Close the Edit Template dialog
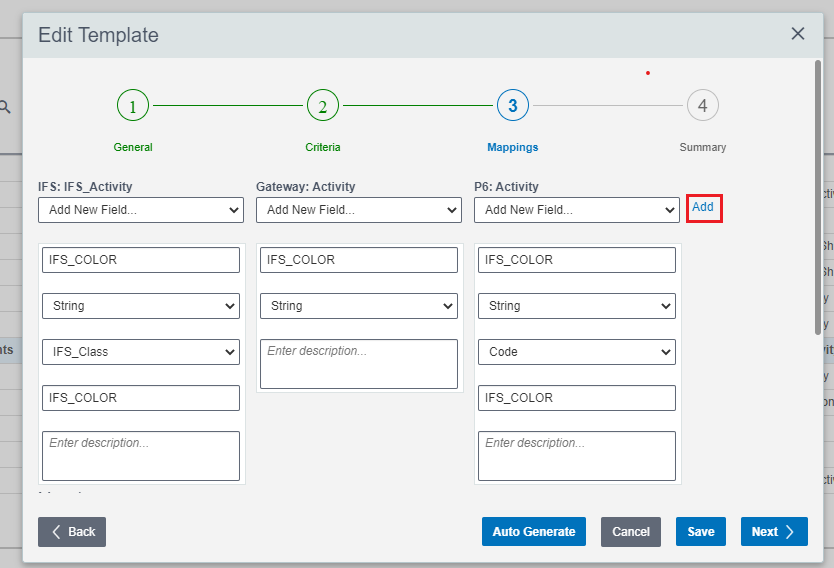 click(797, 34)
